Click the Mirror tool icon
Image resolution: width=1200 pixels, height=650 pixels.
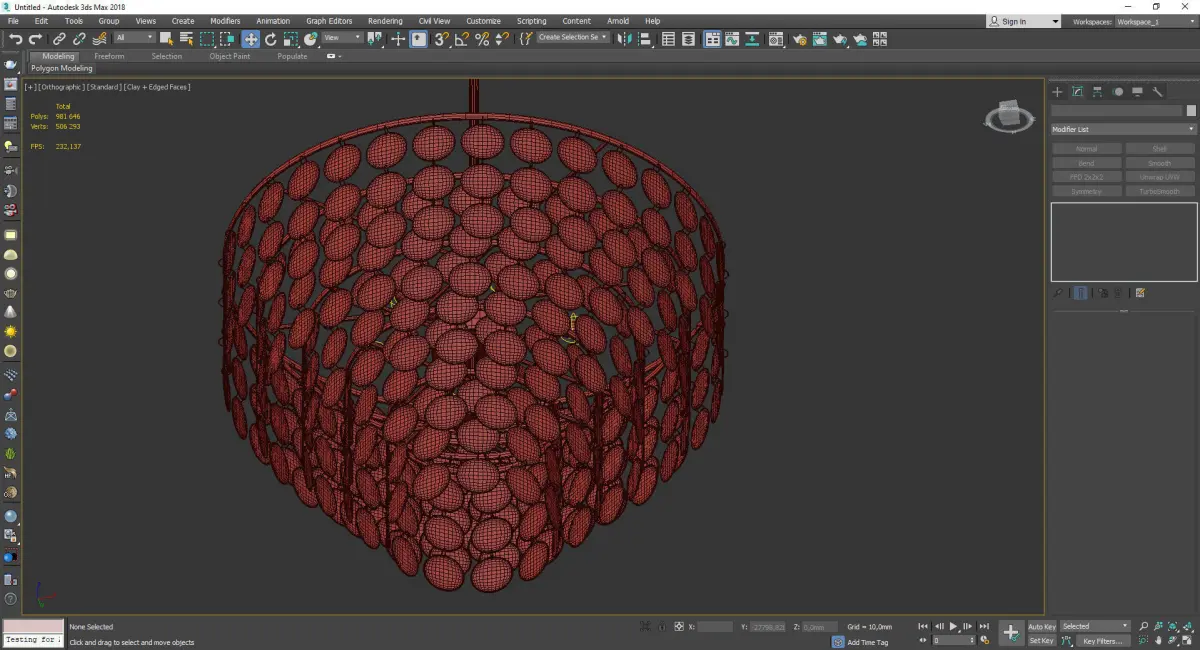pos(625,39)
